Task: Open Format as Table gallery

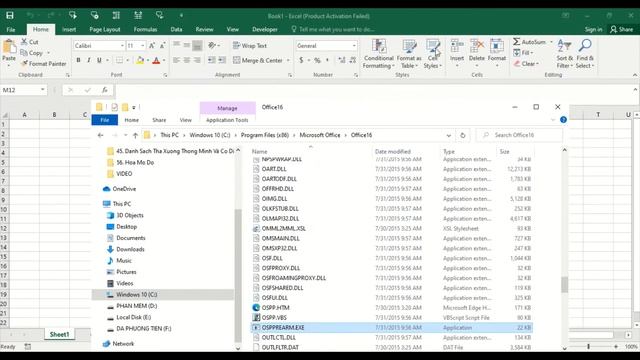Action: [409, 54]
